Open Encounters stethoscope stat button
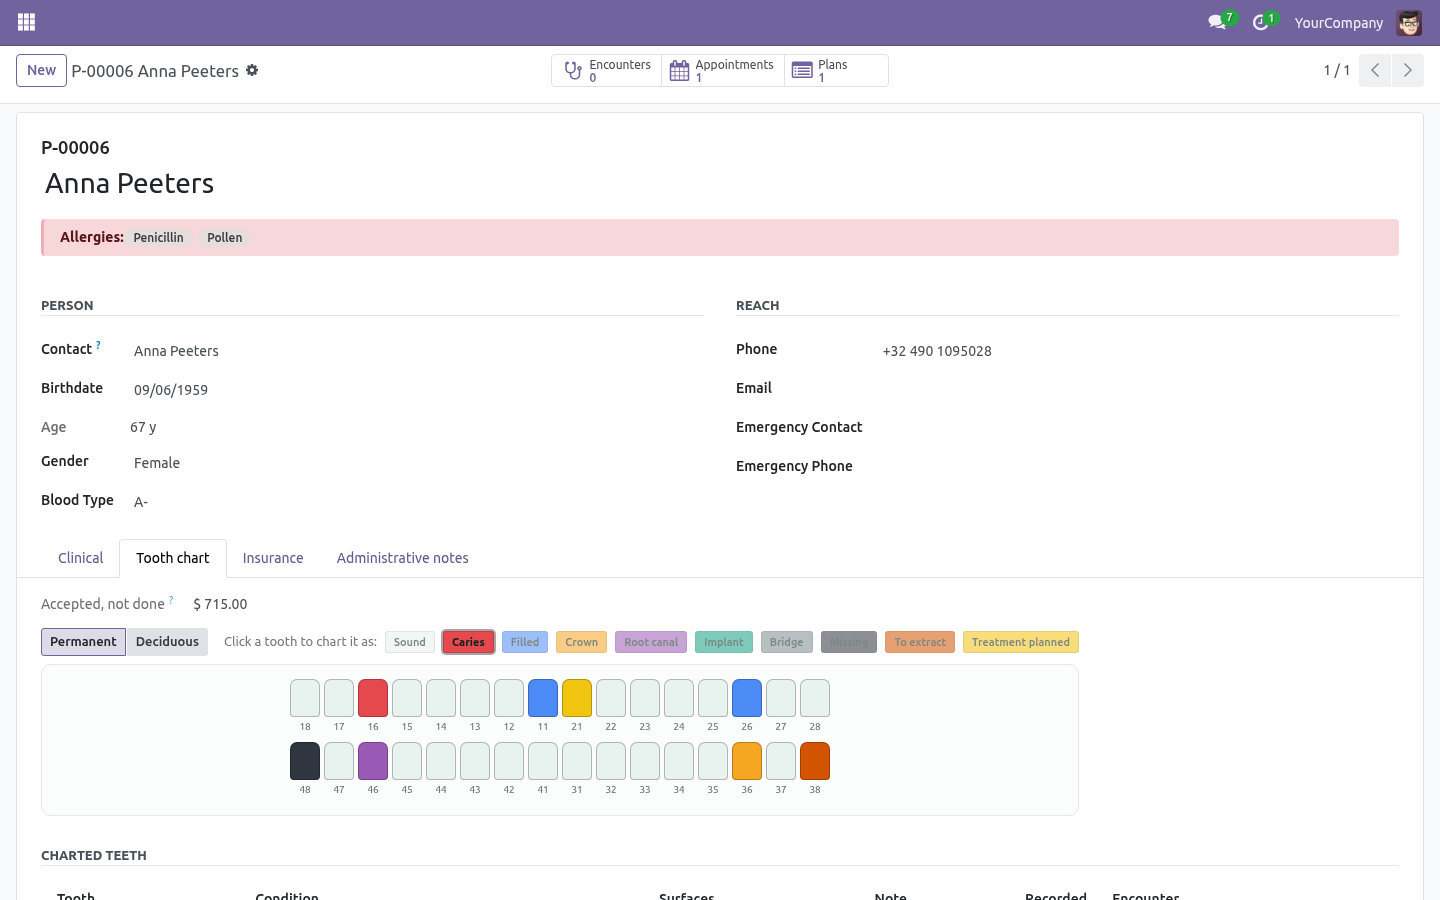Image resolution: width=1440 pixels, height=900 pixels. [x=607, y=71]
